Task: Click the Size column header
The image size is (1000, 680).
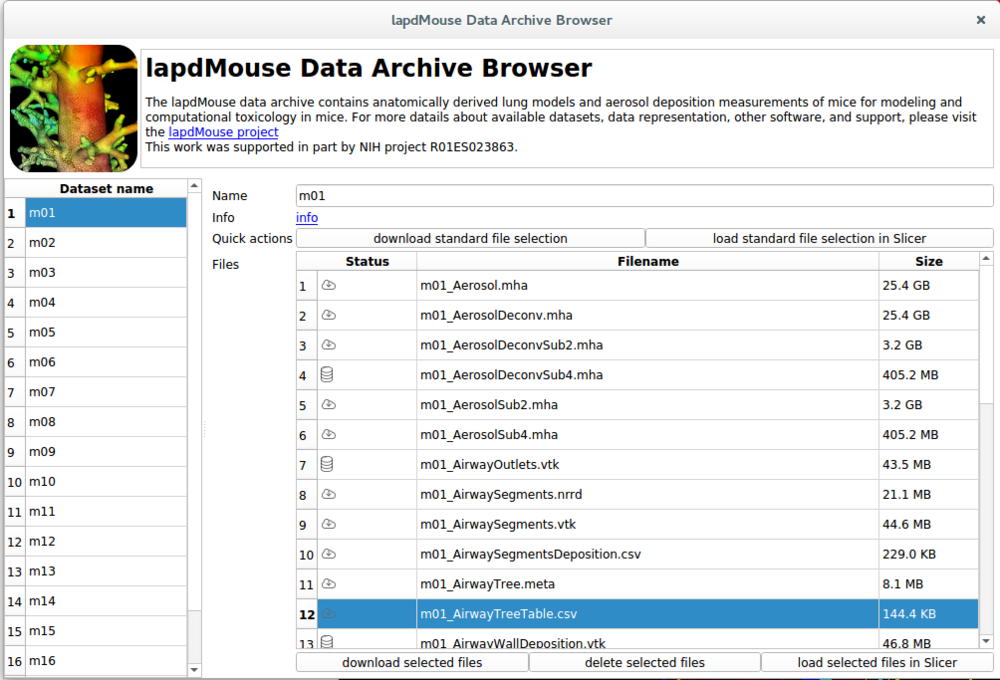Action: (x=928, y=261)
